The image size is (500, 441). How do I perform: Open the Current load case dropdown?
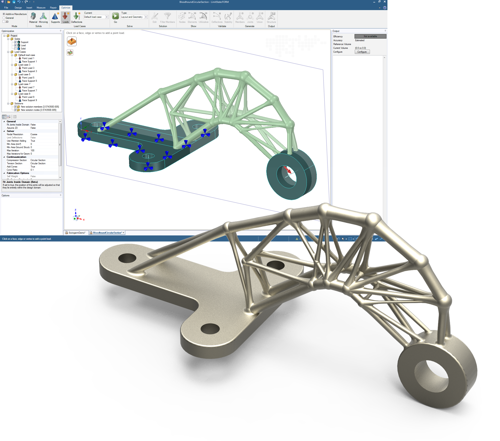pyautogui.click(x=96, y=17)
